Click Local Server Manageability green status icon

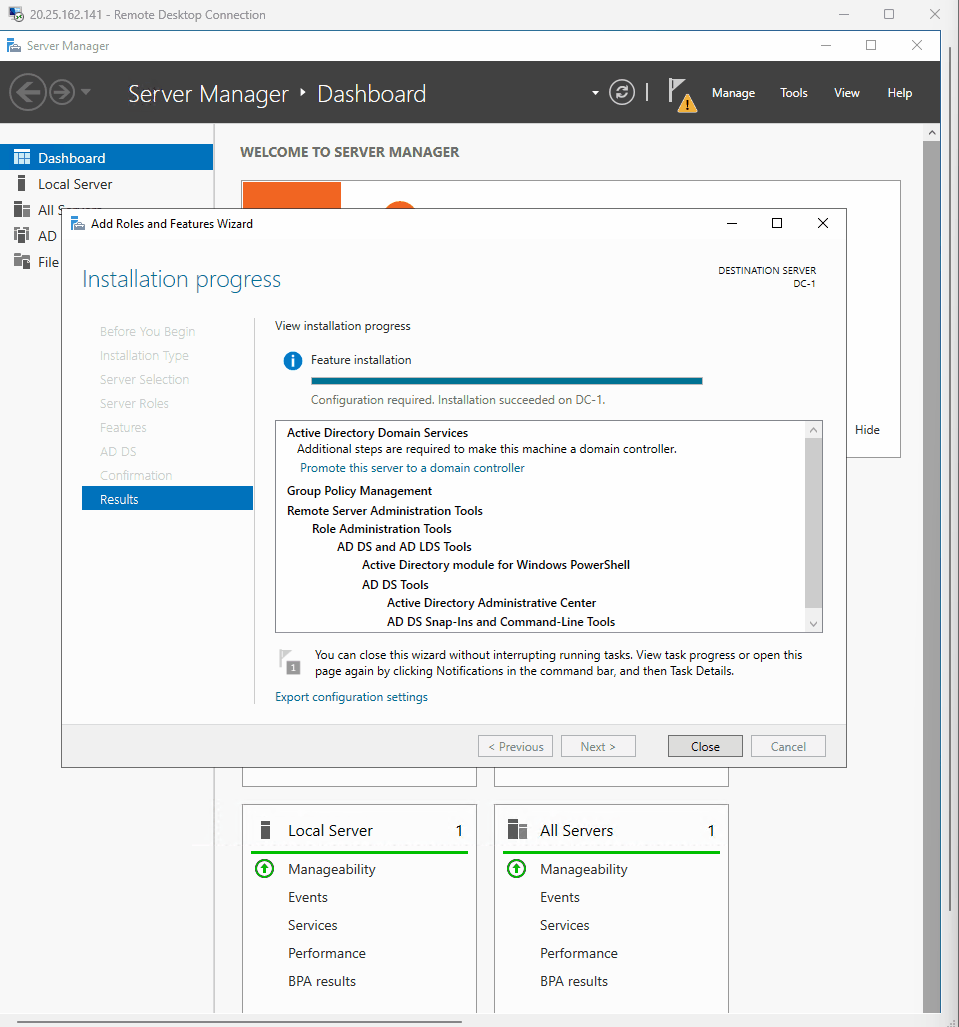tap(265, 869)
